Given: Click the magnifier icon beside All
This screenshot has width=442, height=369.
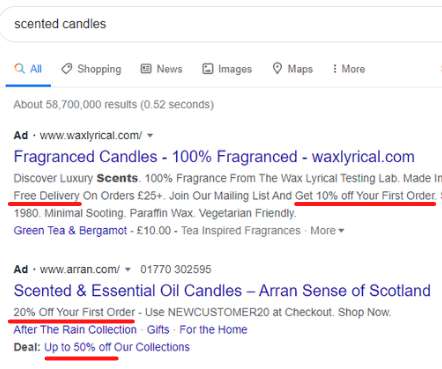Looking at the screenshot, I should tap(19, 69).
